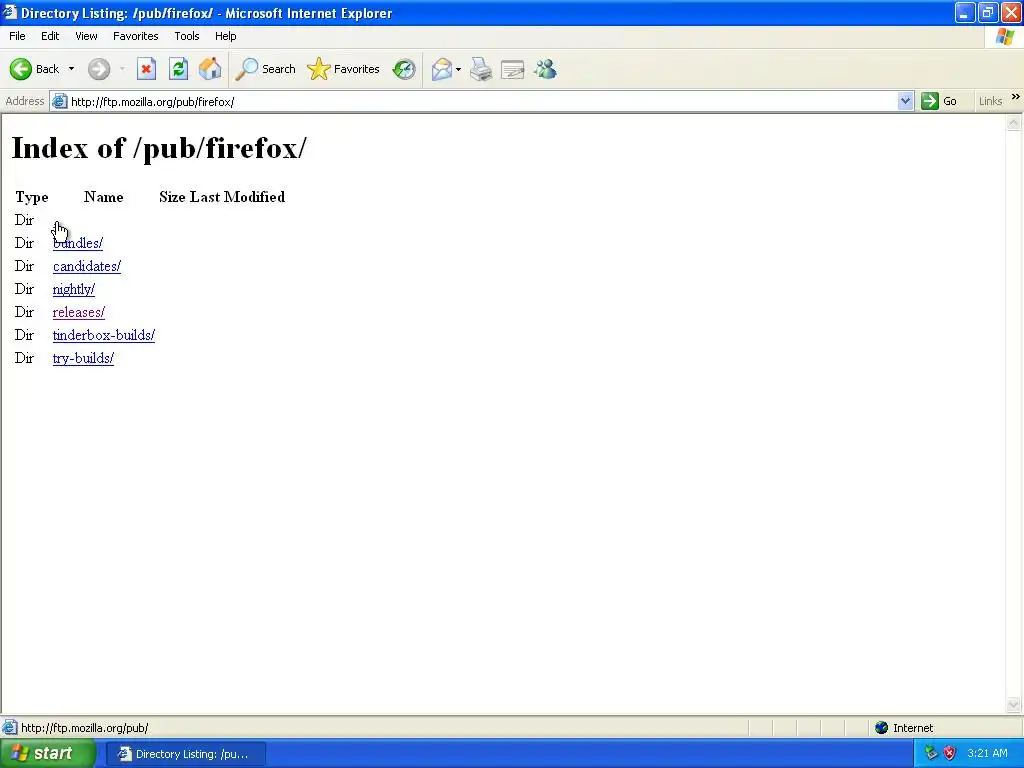Viewport: 1024px width, 768px height.
Task: Expand the Address bar dropdown arrow
Action: click(x=905, y=101)
